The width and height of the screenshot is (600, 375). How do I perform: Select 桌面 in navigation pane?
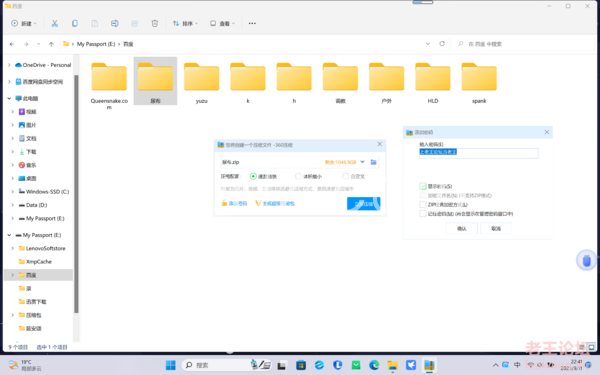(31, 178)
